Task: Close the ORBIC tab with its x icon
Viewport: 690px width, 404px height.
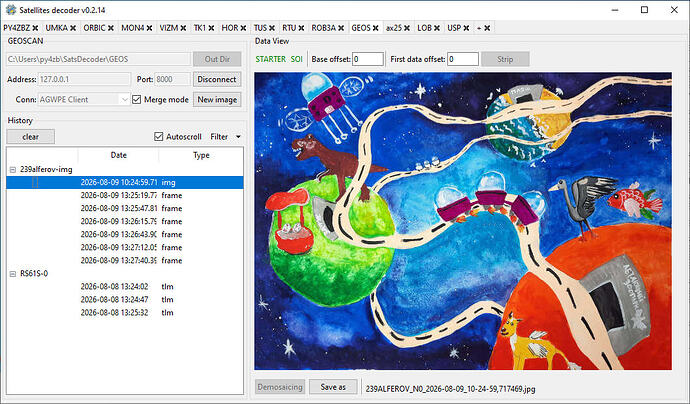Action: pos(111,28)
